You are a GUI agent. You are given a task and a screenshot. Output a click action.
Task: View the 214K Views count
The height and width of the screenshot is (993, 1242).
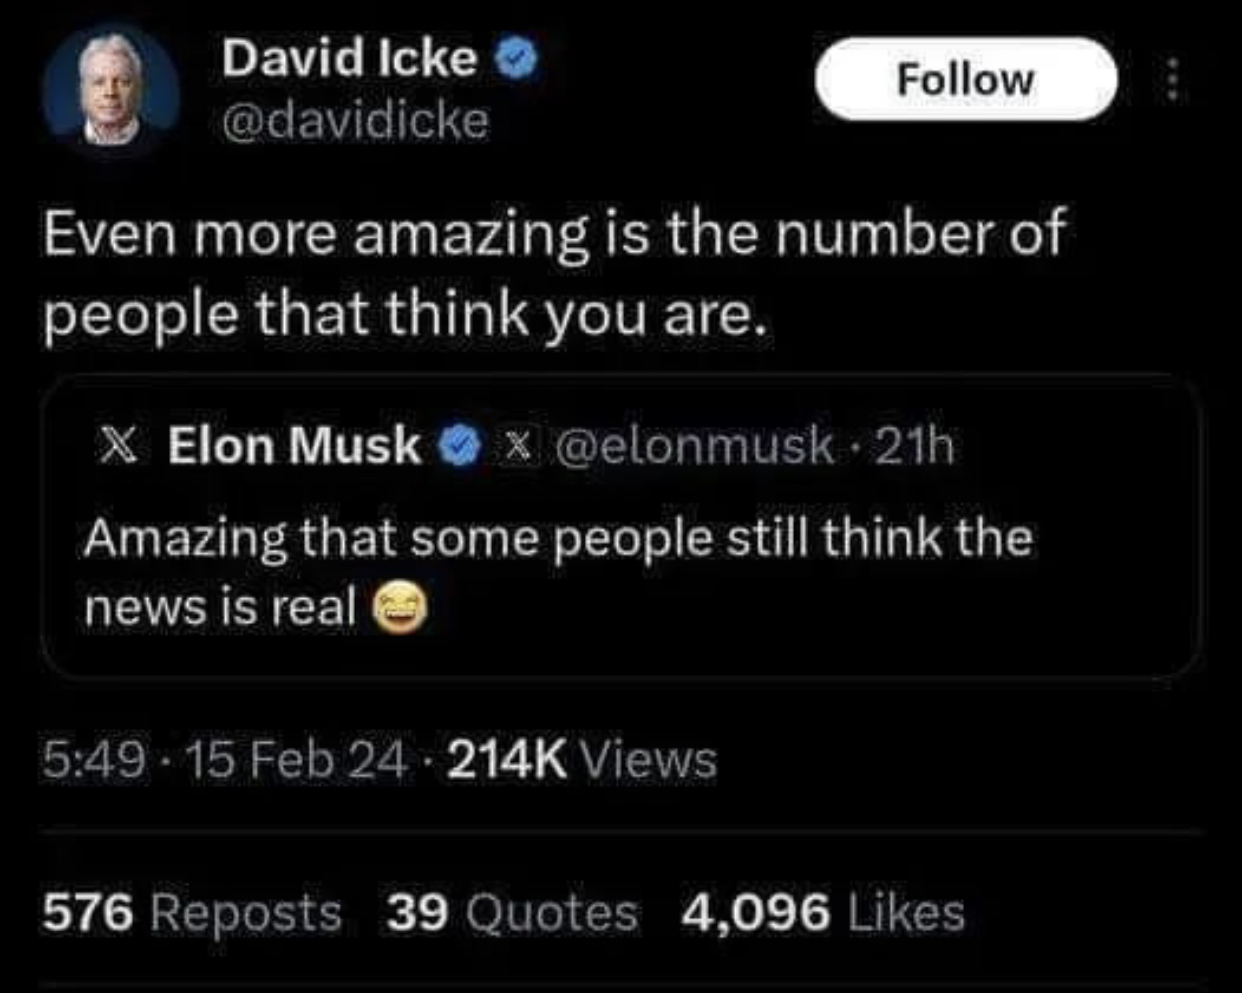(582, 761)
